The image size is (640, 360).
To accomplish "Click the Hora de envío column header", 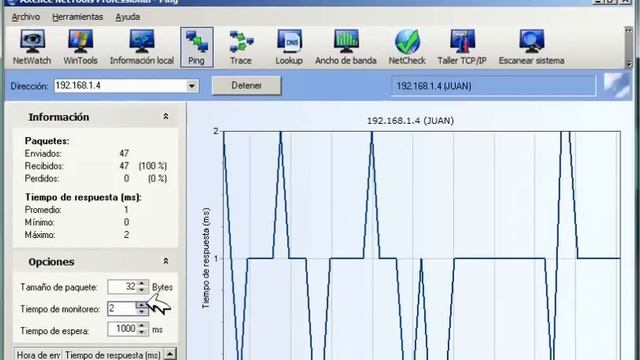I will tap(38, 355).
